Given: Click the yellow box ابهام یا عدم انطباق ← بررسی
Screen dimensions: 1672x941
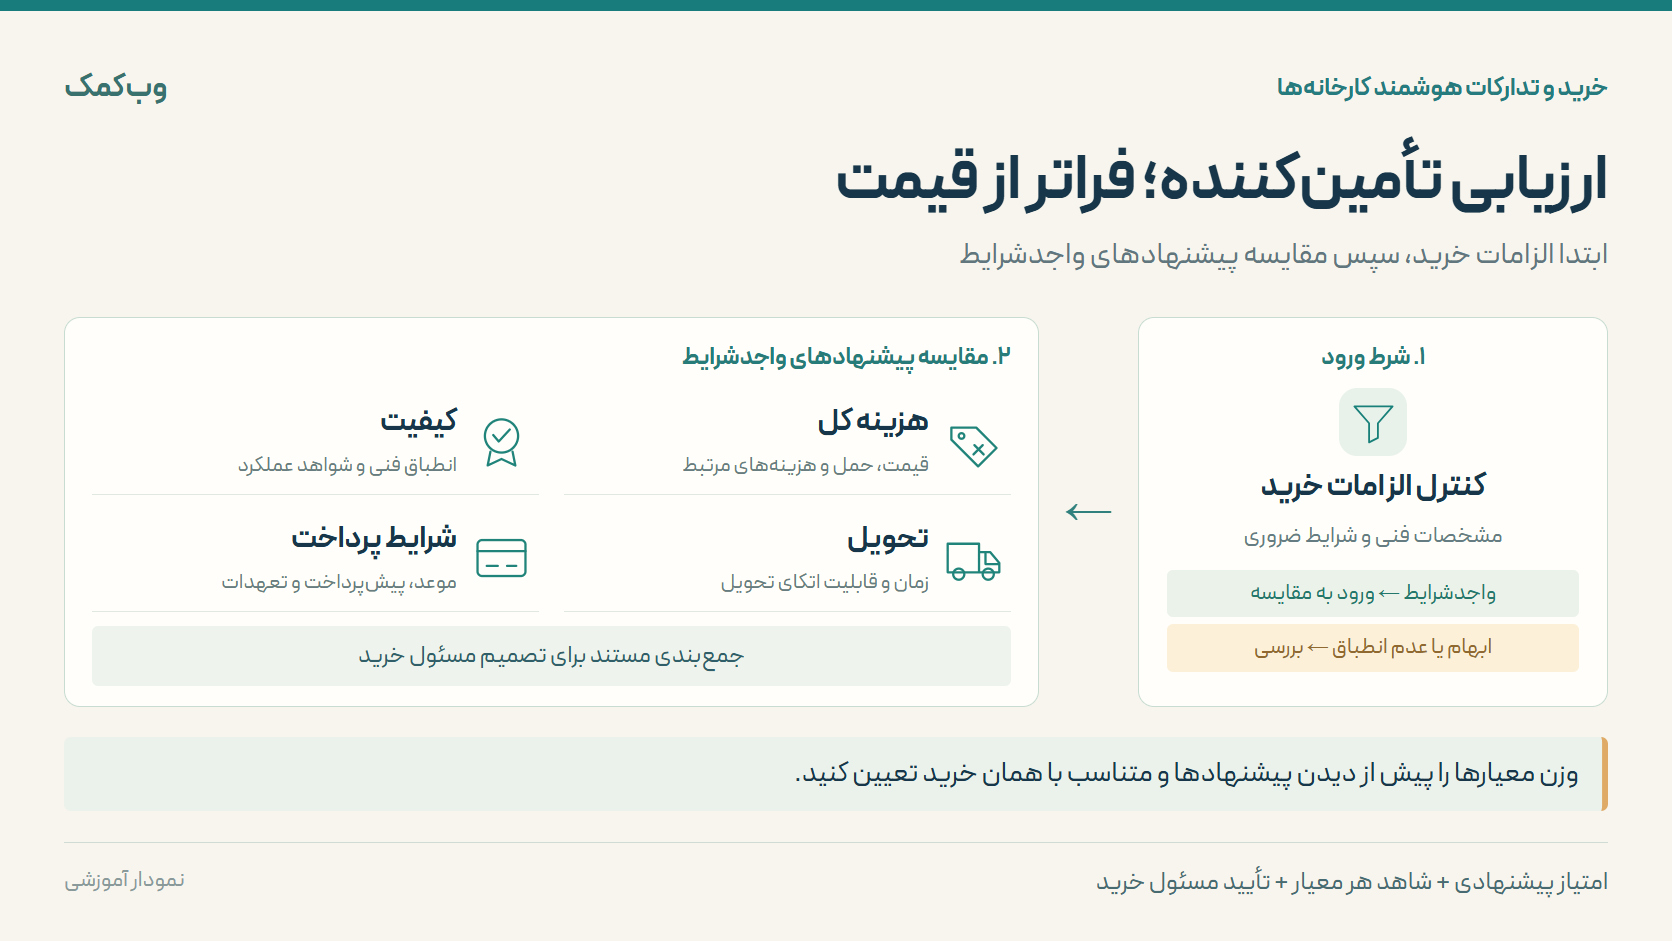Looking at the screenshot, I should click(x=1373, y=647).
